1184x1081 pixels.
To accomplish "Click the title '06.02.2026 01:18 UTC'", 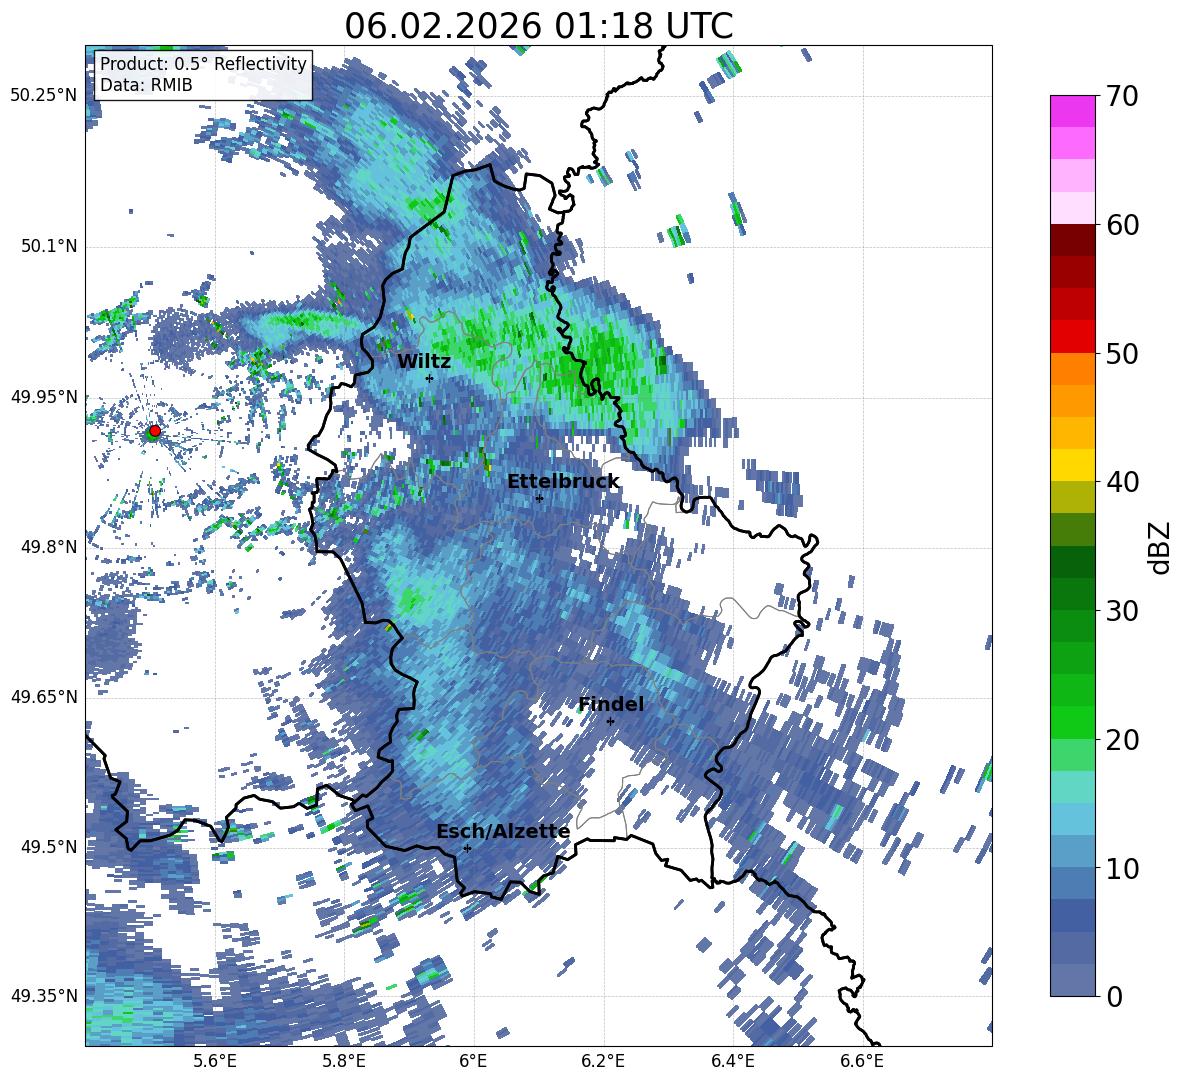I will click(538, 26).
